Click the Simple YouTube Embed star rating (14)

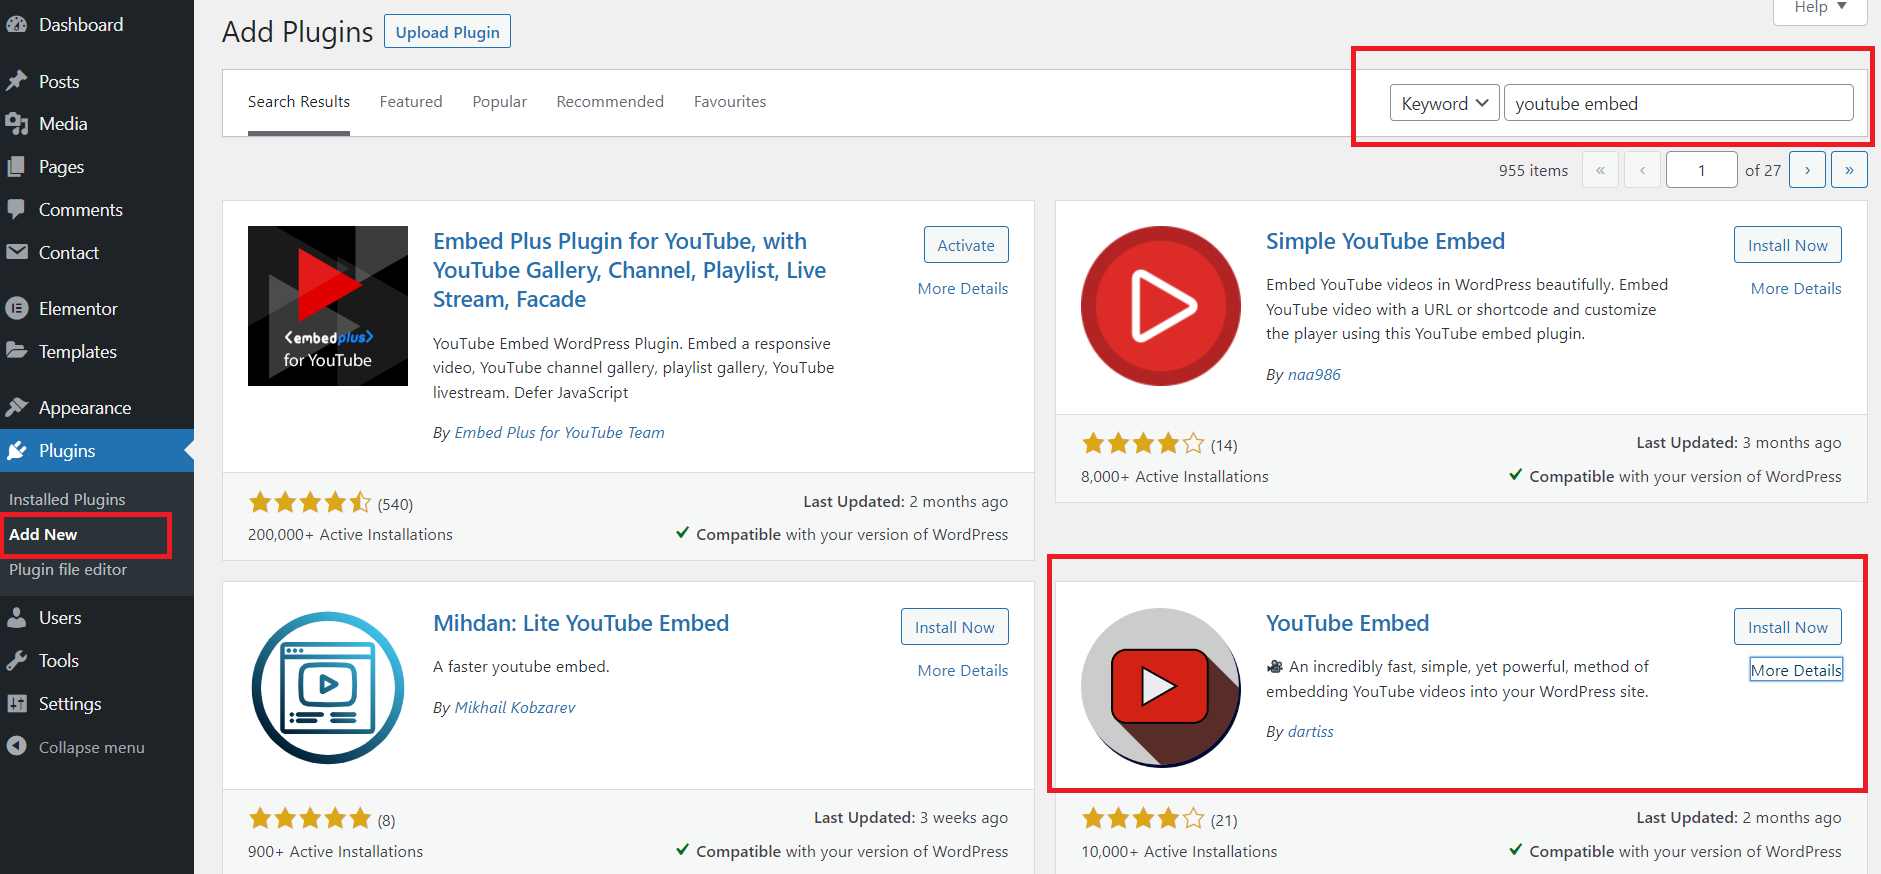tap(1143, 443)
